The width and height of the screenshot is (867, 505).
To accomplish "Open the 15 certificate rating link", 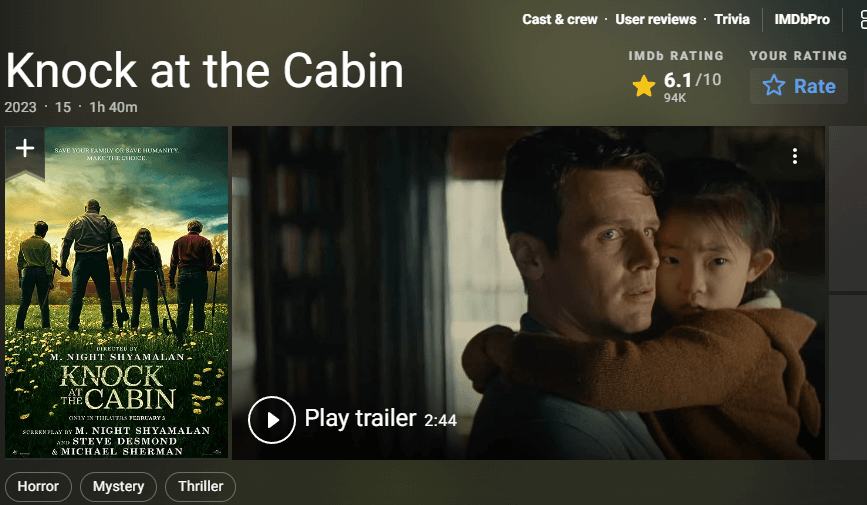I will coord(63,107).
